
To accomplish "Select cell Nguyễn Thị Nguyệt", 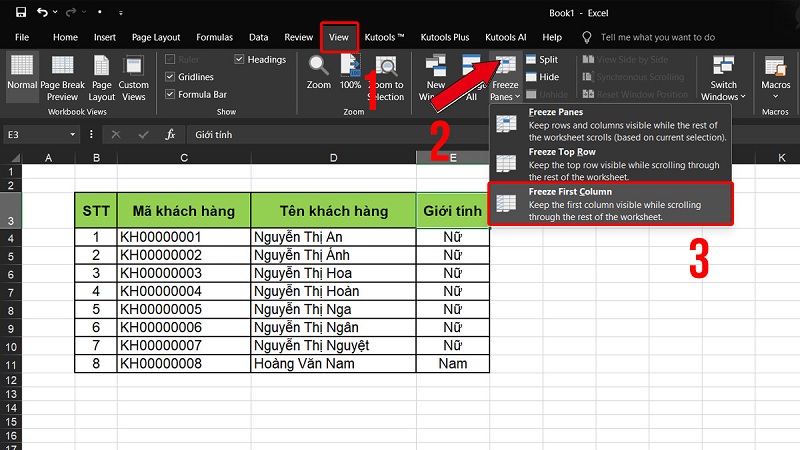I will (333, 346).
